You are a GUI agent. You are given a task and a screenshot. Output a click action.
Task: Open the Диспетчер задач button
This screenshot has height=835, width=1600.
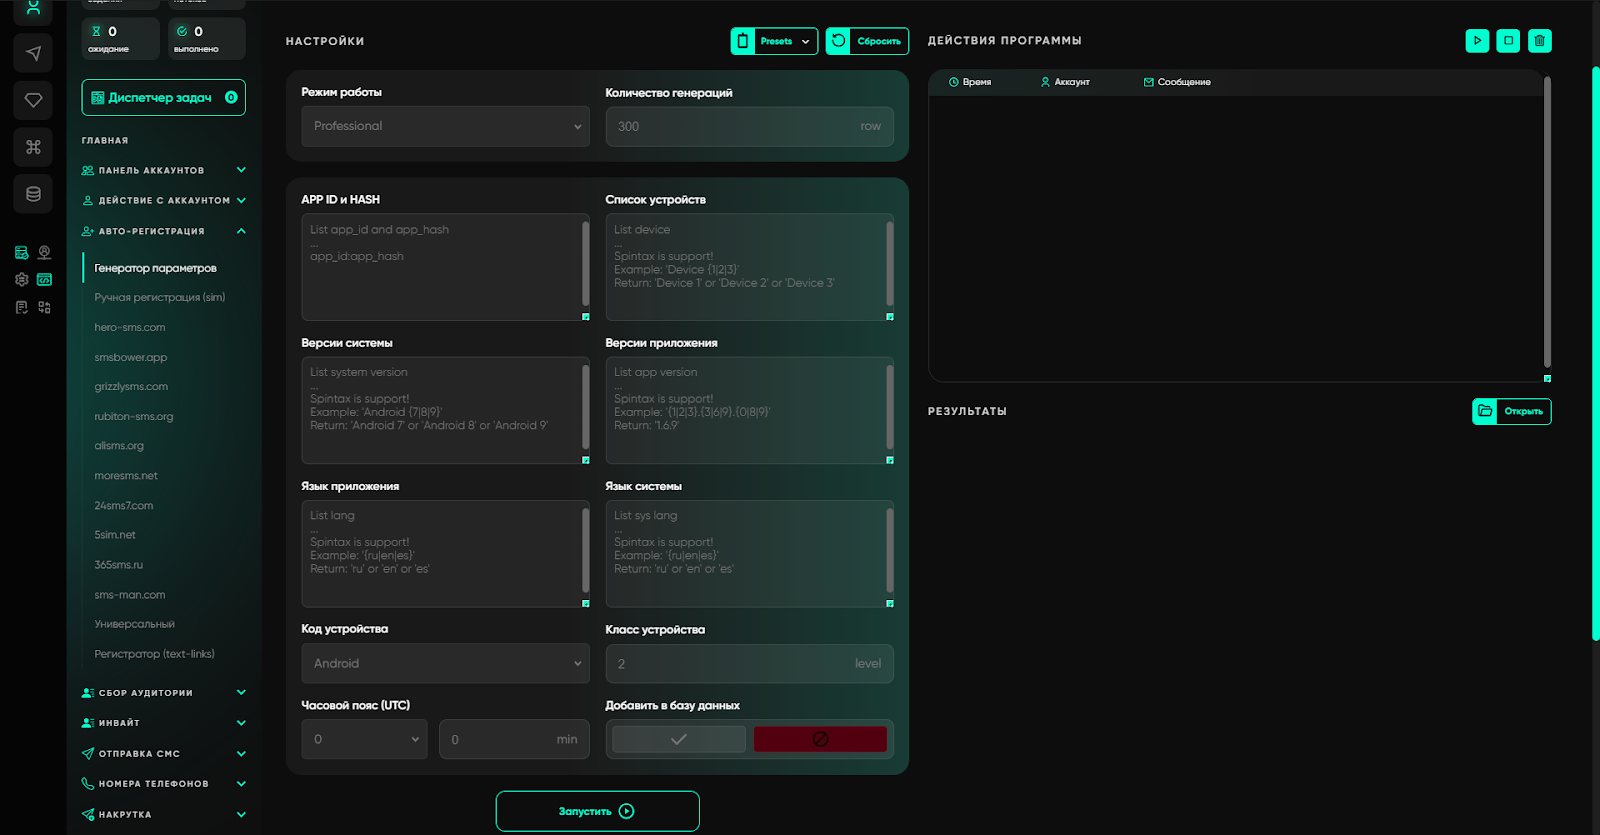(x=163, y=98)
